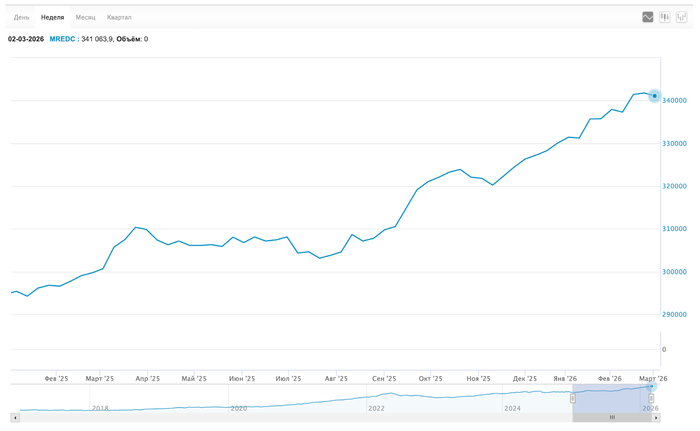Switch to candlestick chart view
Viewport: 700px width, 431px height.
click(665, 17)
